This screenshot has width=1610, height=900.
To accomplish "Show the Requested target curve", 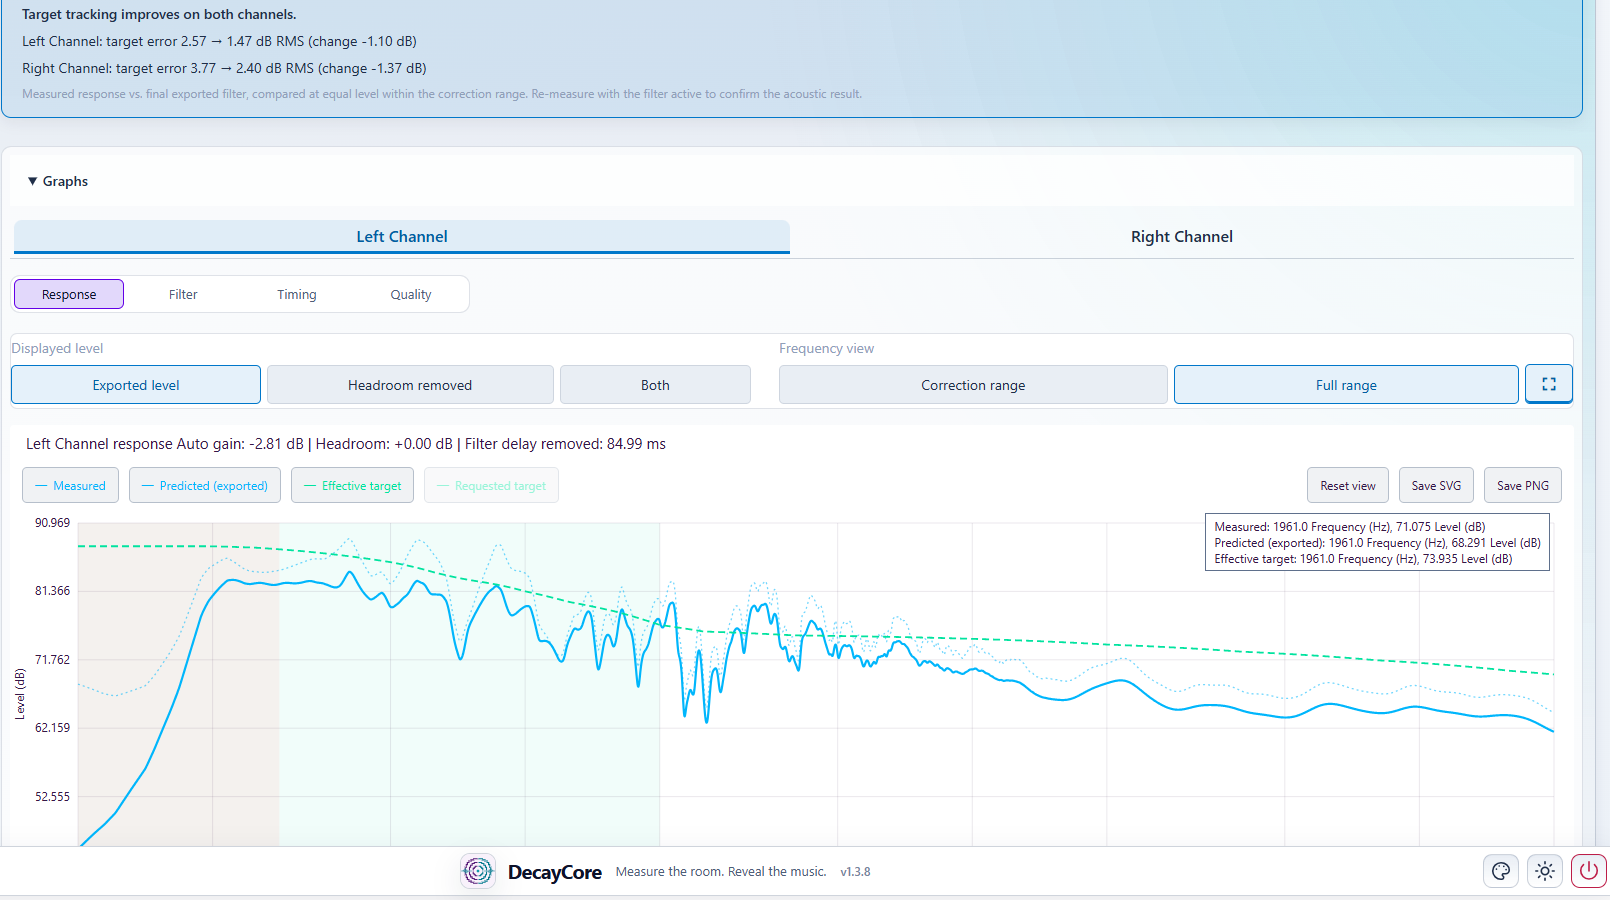I will tap(491, 486).
